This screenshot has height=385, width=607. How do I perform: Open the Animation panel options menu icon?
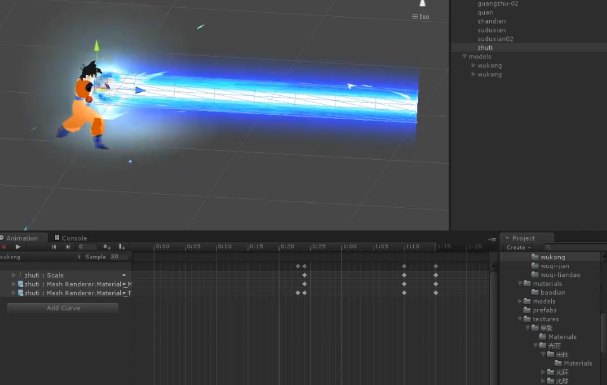pyautogui.click(x=492, y=240)
